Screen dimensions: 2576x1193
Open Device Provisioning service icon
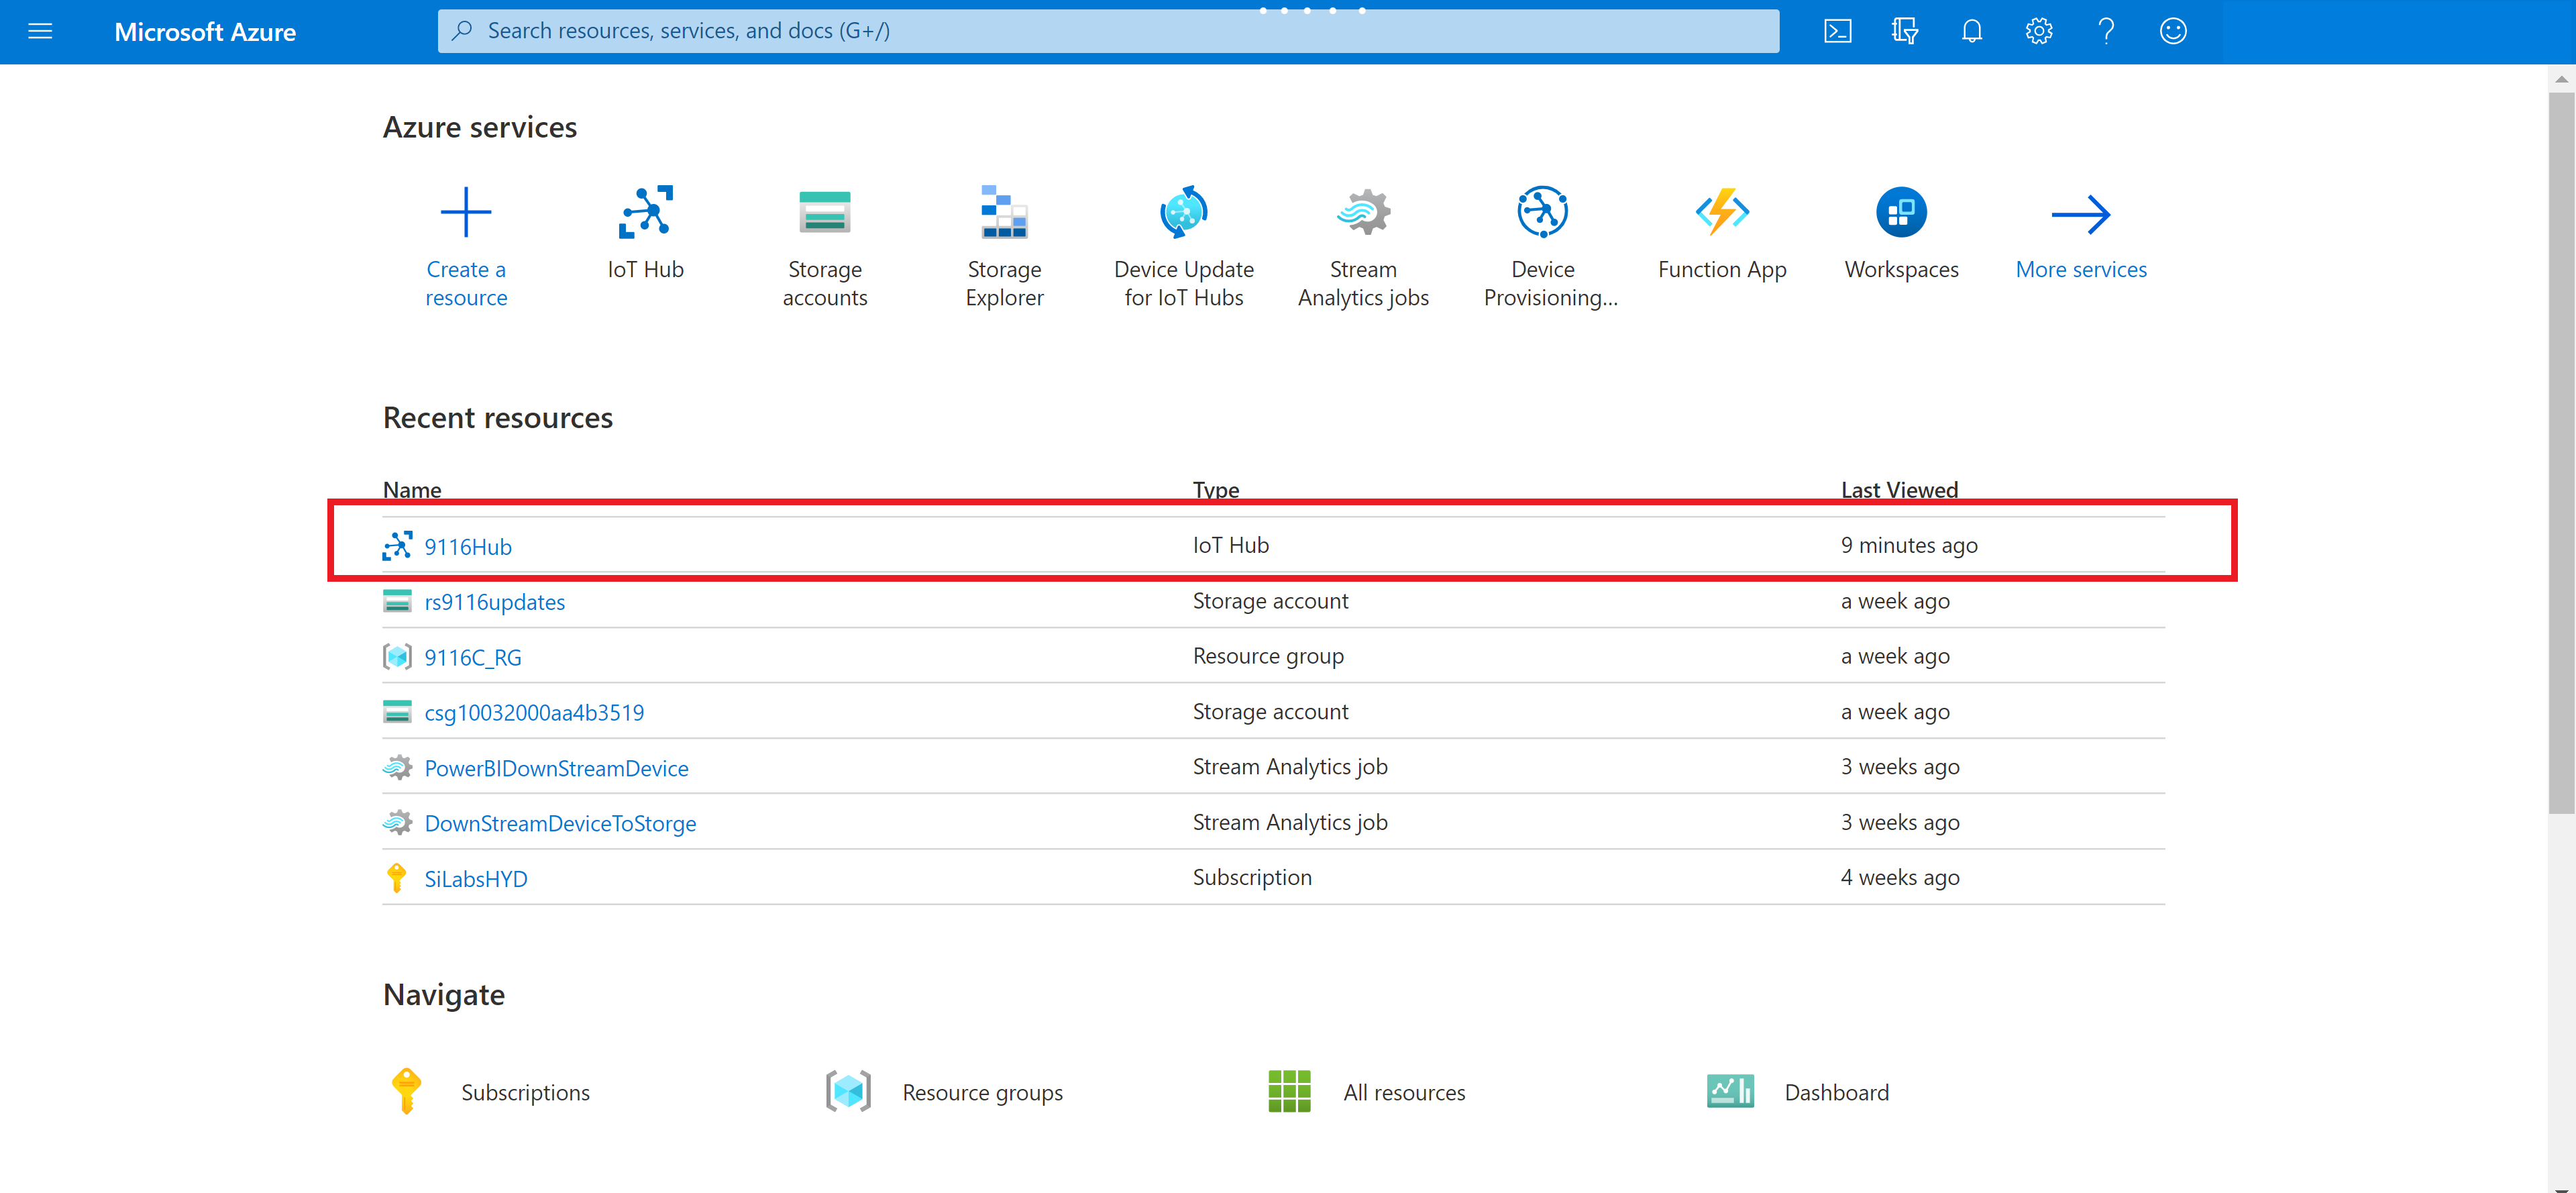(1543, 212)
